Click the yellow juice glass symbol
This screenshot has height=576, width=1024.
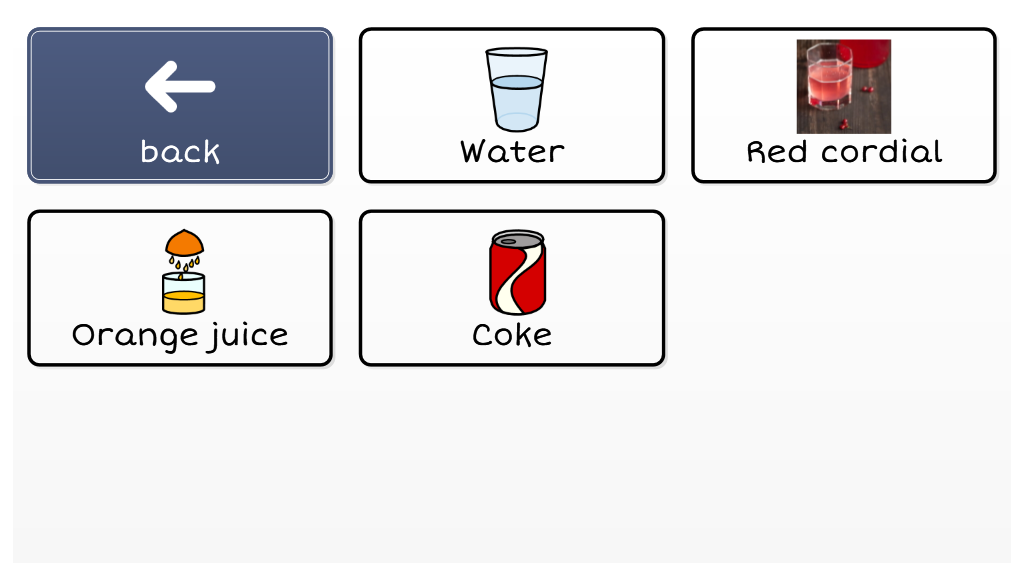184,293
